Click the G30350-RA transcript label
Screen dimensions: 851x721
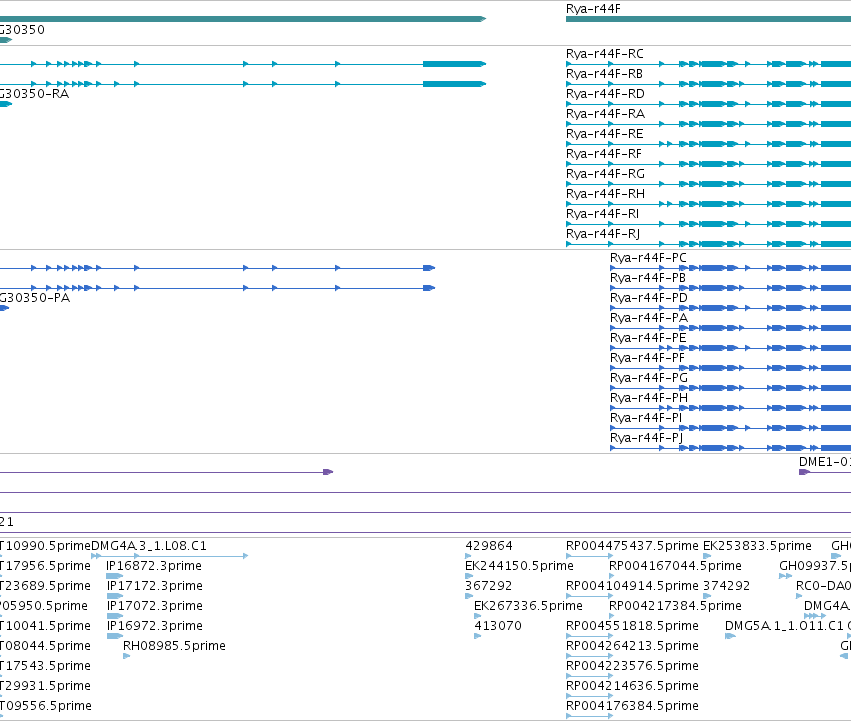tap(34, 94)
